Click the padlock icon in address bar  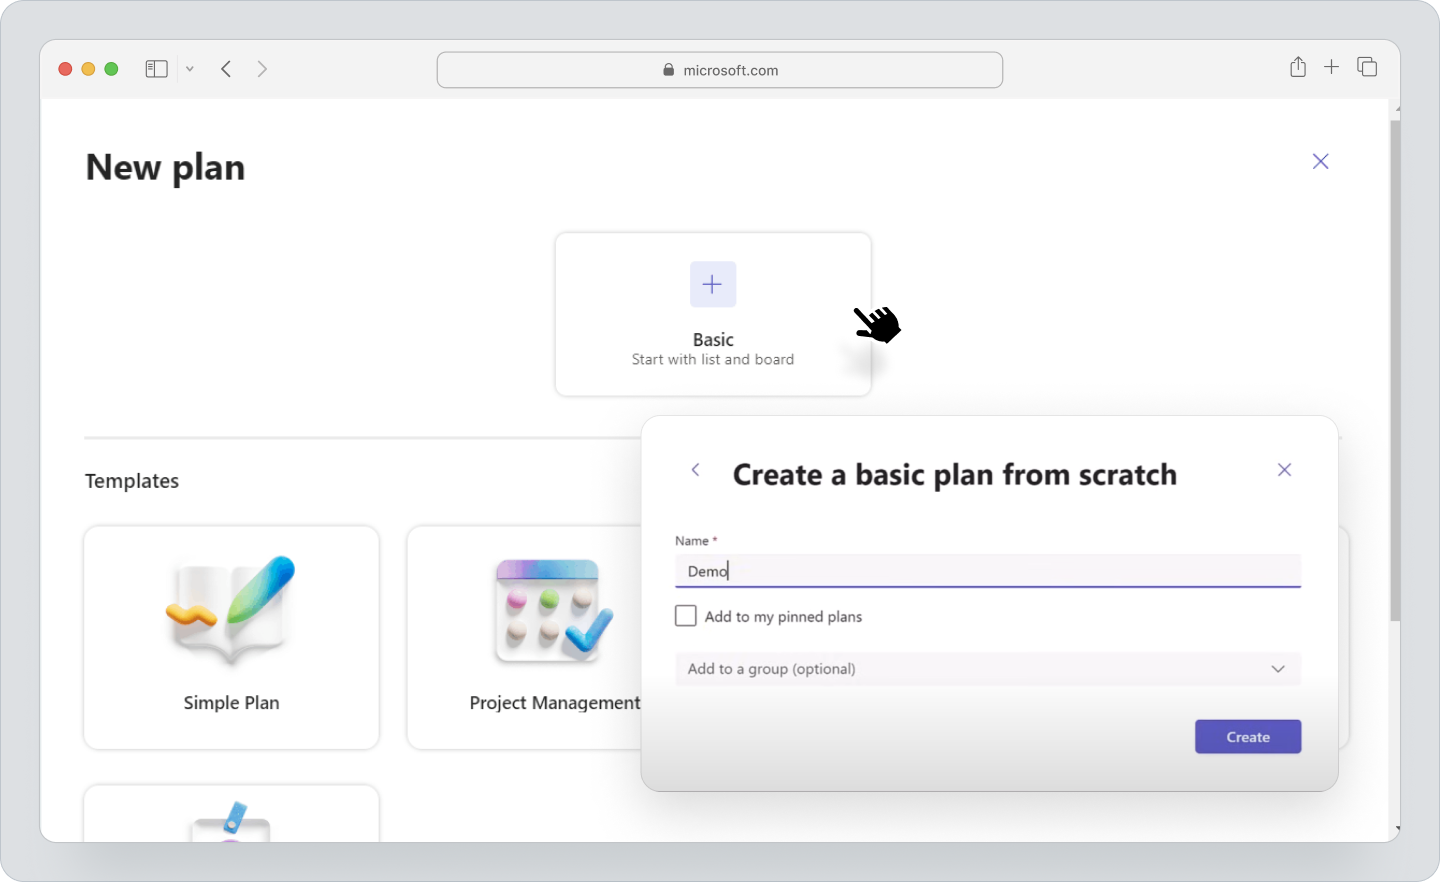[667, 70]
